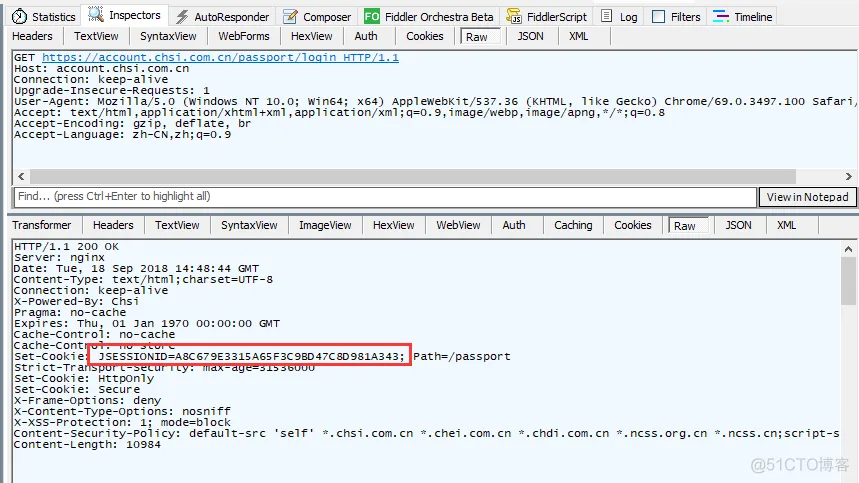Image resolution: width=859 pixels, height=483 pixels.
Task: Open the Statistics tab stopwatch icon
Action: tap(19, 16)
